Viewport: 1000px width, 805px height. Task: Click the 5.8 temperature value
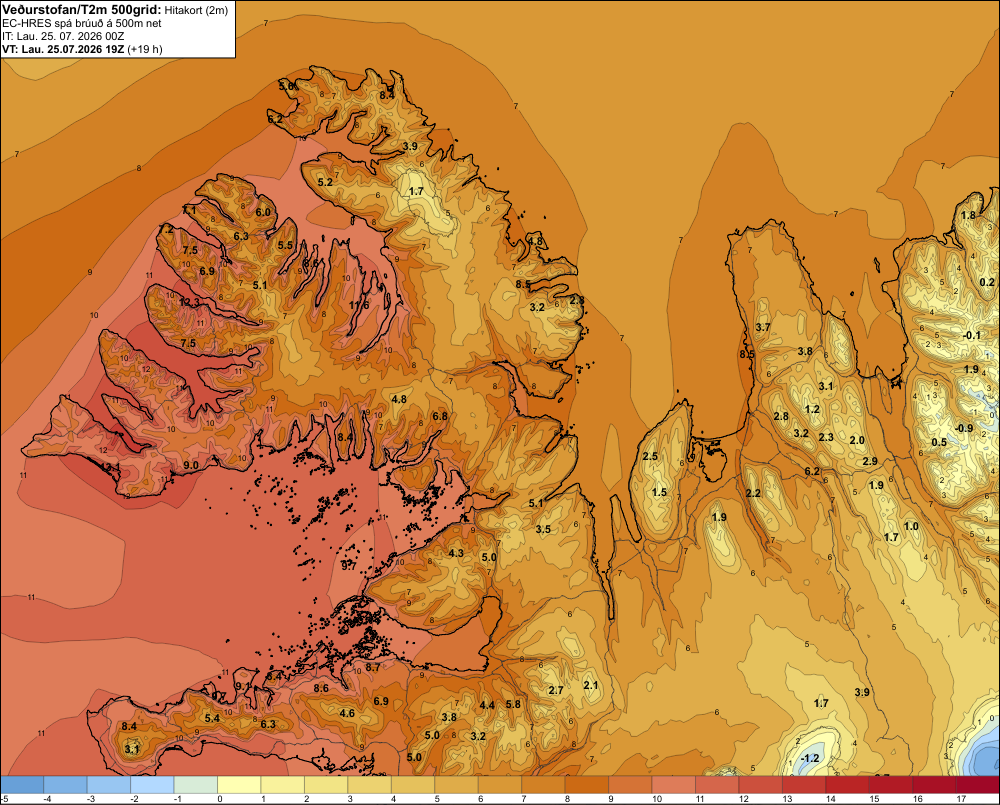[x=513, y=704]
